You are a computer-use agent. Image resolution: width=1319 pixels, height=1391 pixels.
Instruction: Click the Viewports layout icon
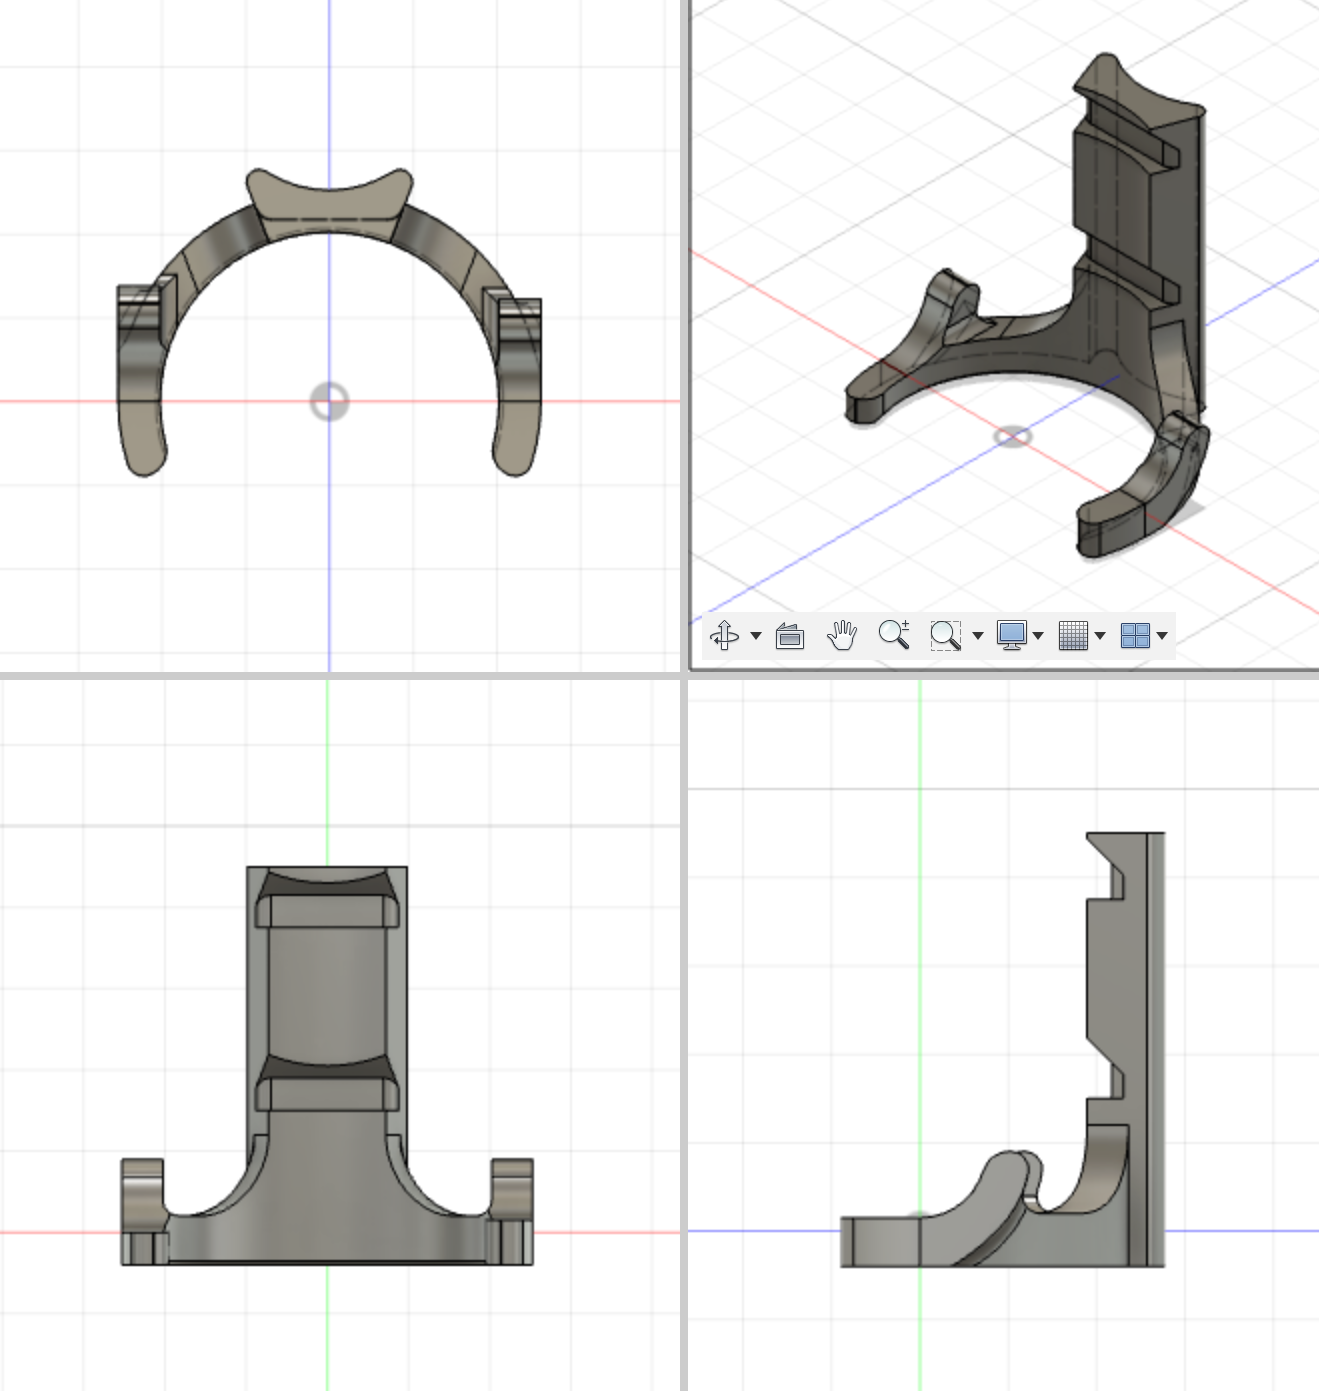pyautogui.click(x=1135, y=635)
